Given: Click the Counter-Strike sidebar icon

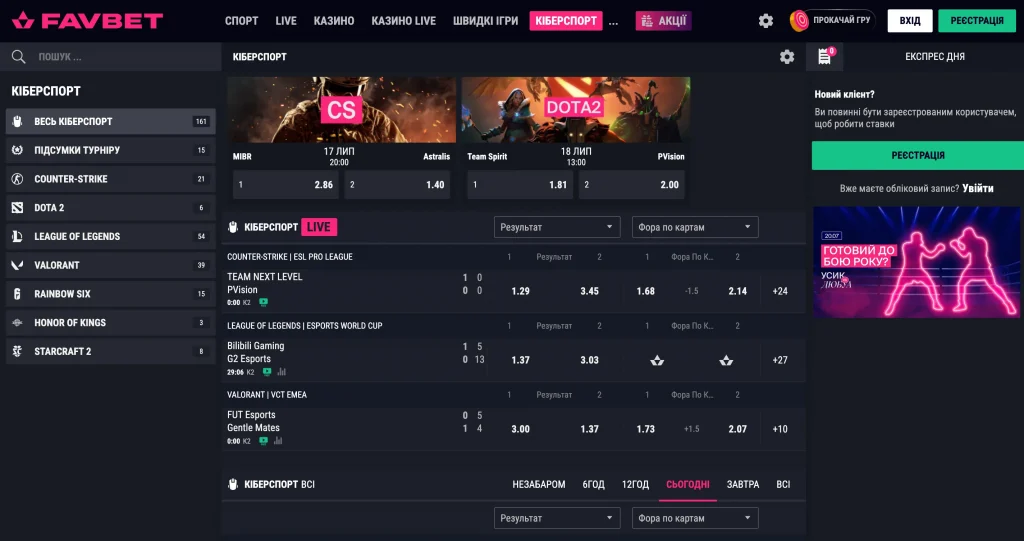Looking at the screenshot, I should tap(18, 179).
